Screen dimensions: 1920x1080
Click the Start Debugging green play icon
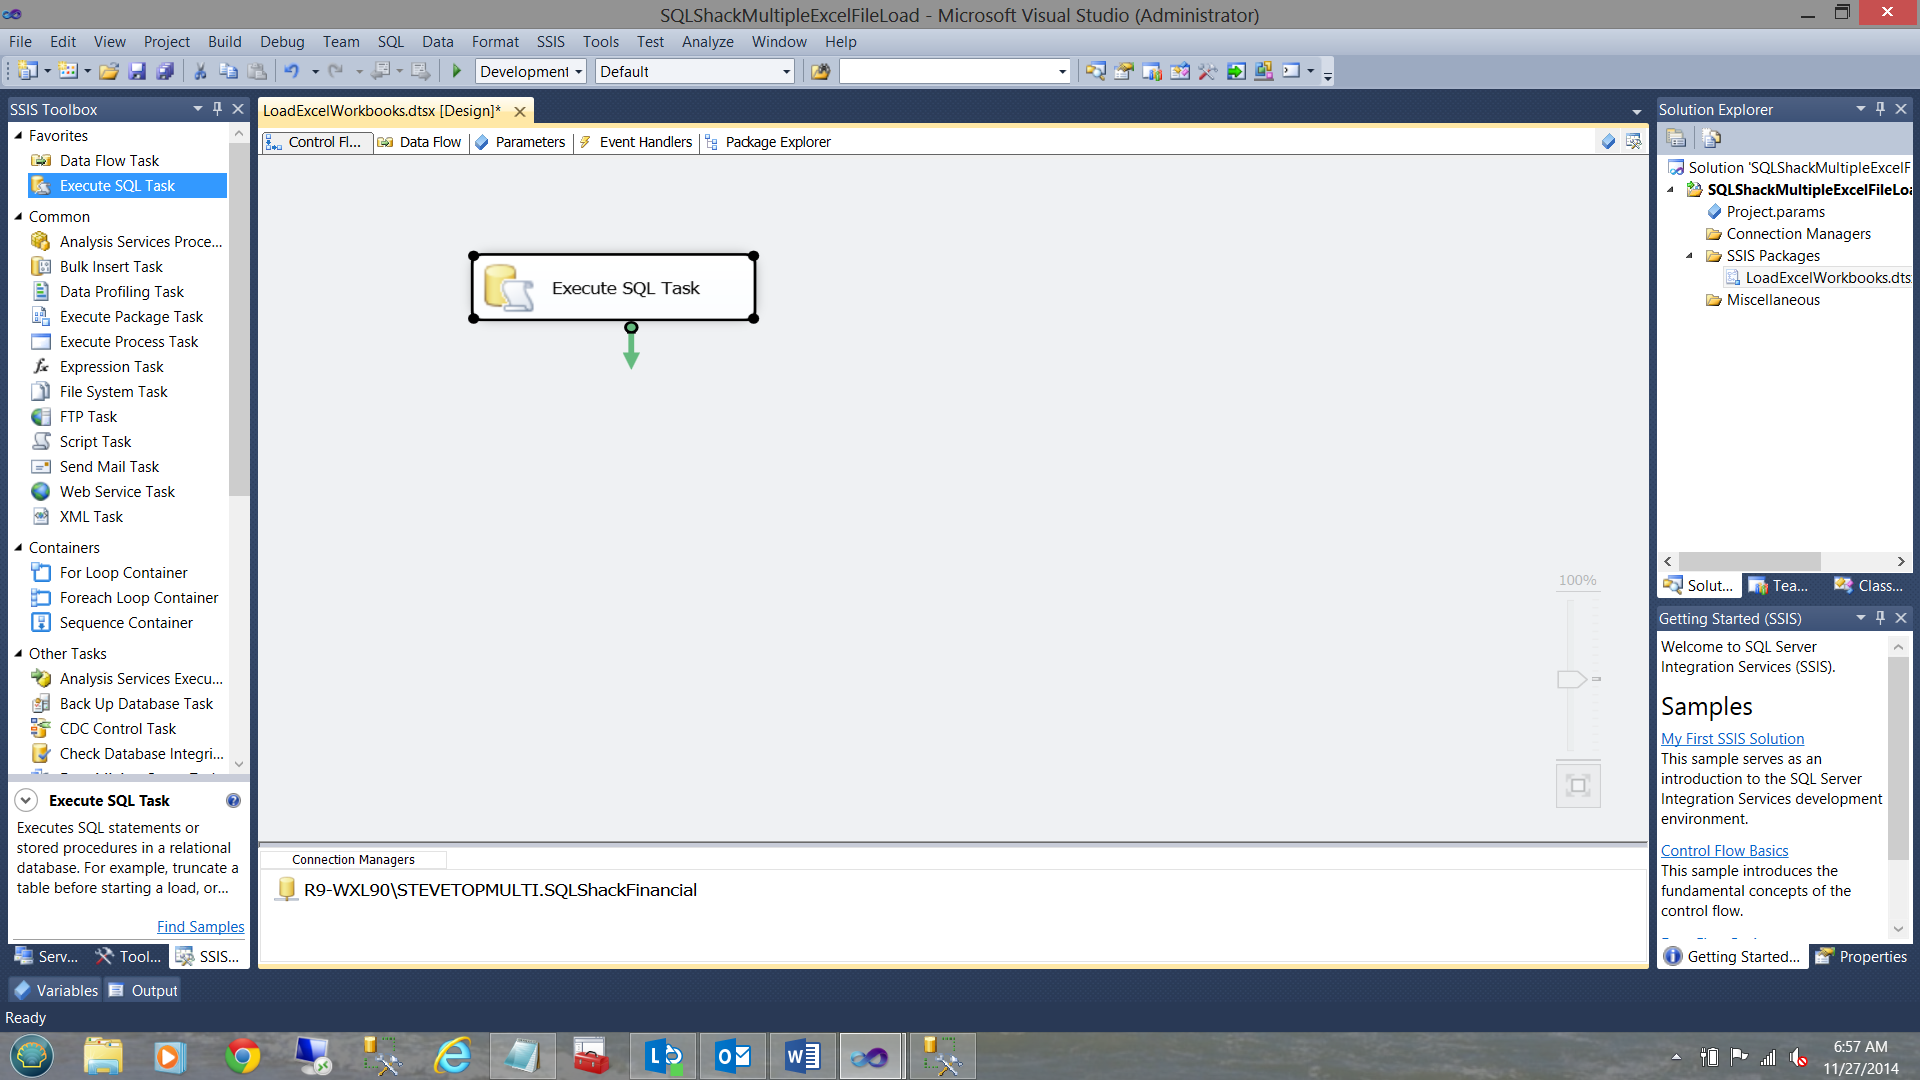[457, 71]
